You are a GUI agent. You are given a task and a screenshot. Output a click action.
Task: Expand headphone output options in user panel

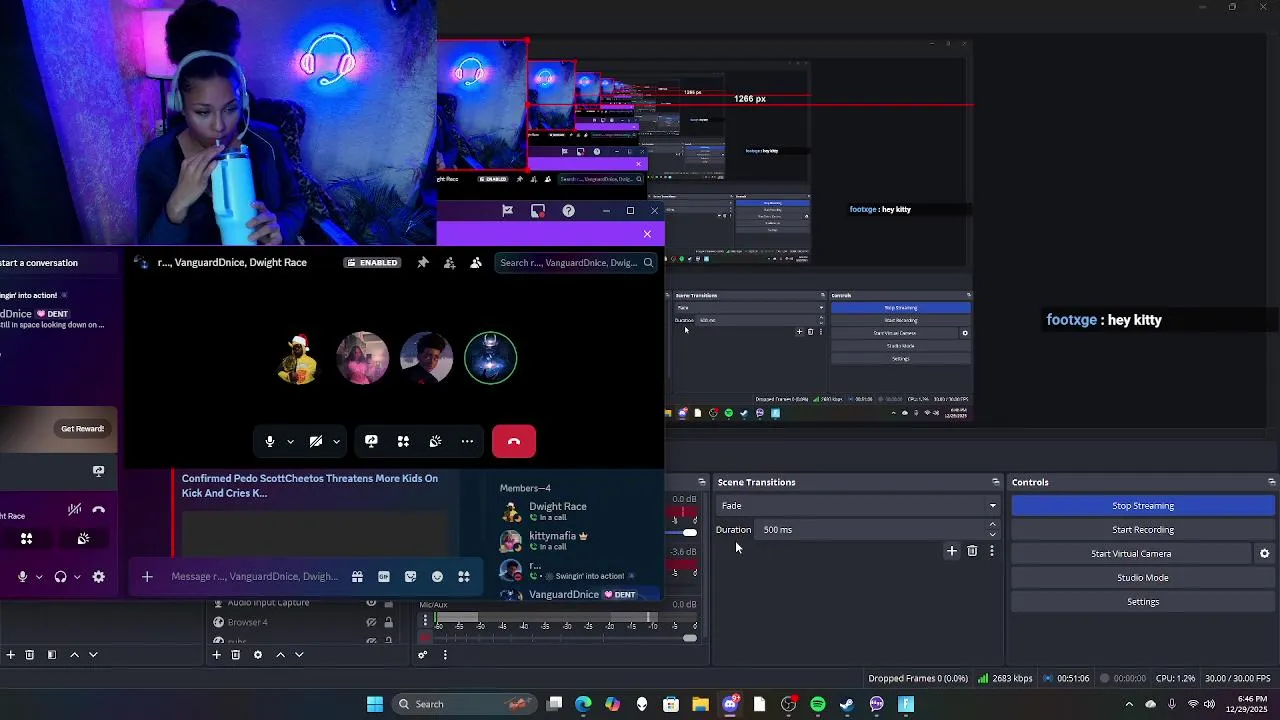(77, 577)
